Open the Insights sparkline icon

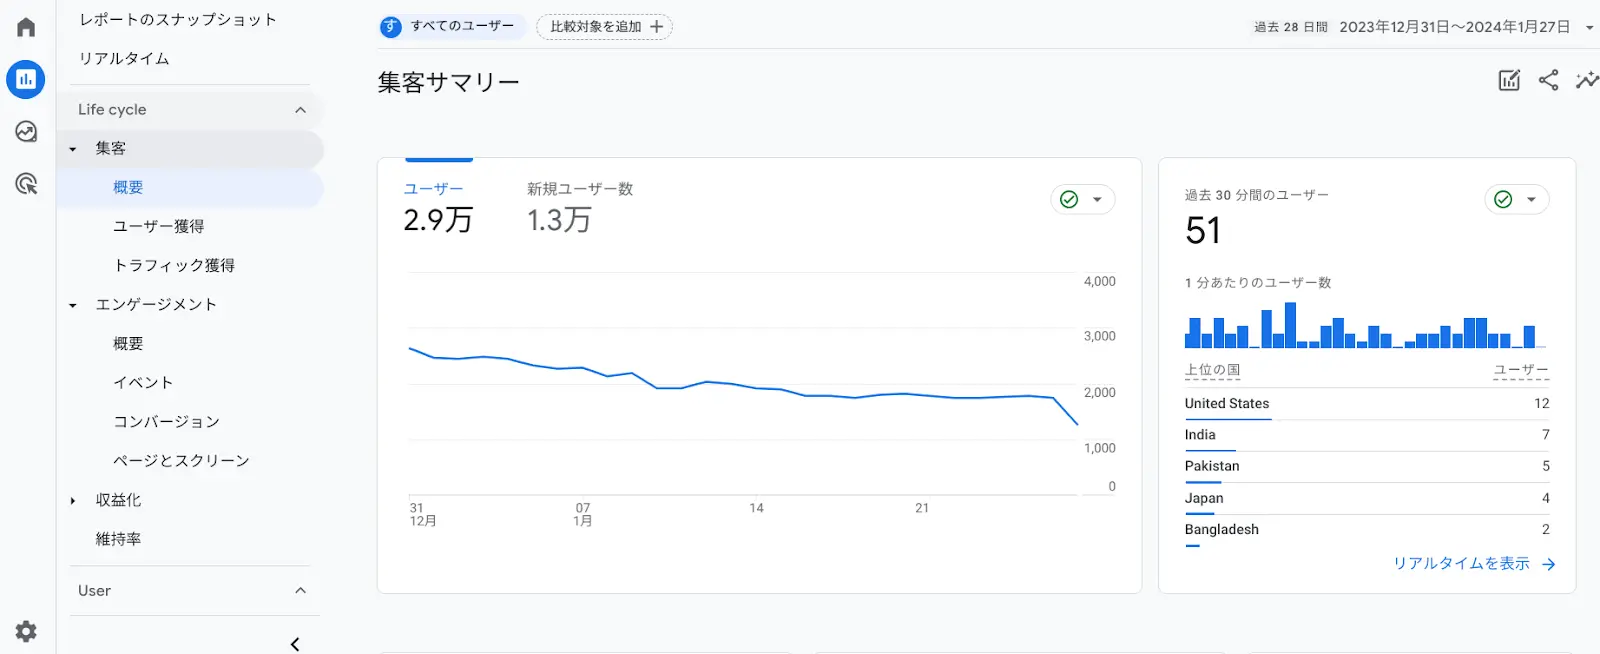pos(1586,81)
